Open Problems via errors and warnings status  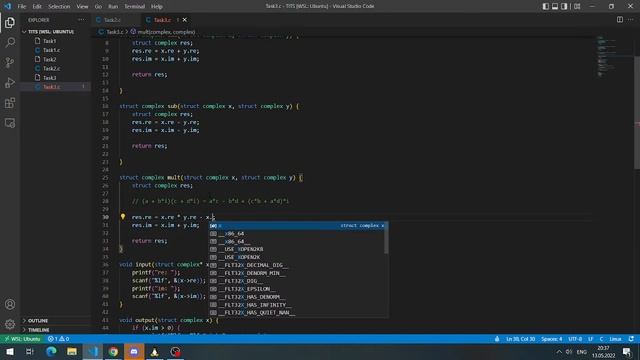pos(58,339)
